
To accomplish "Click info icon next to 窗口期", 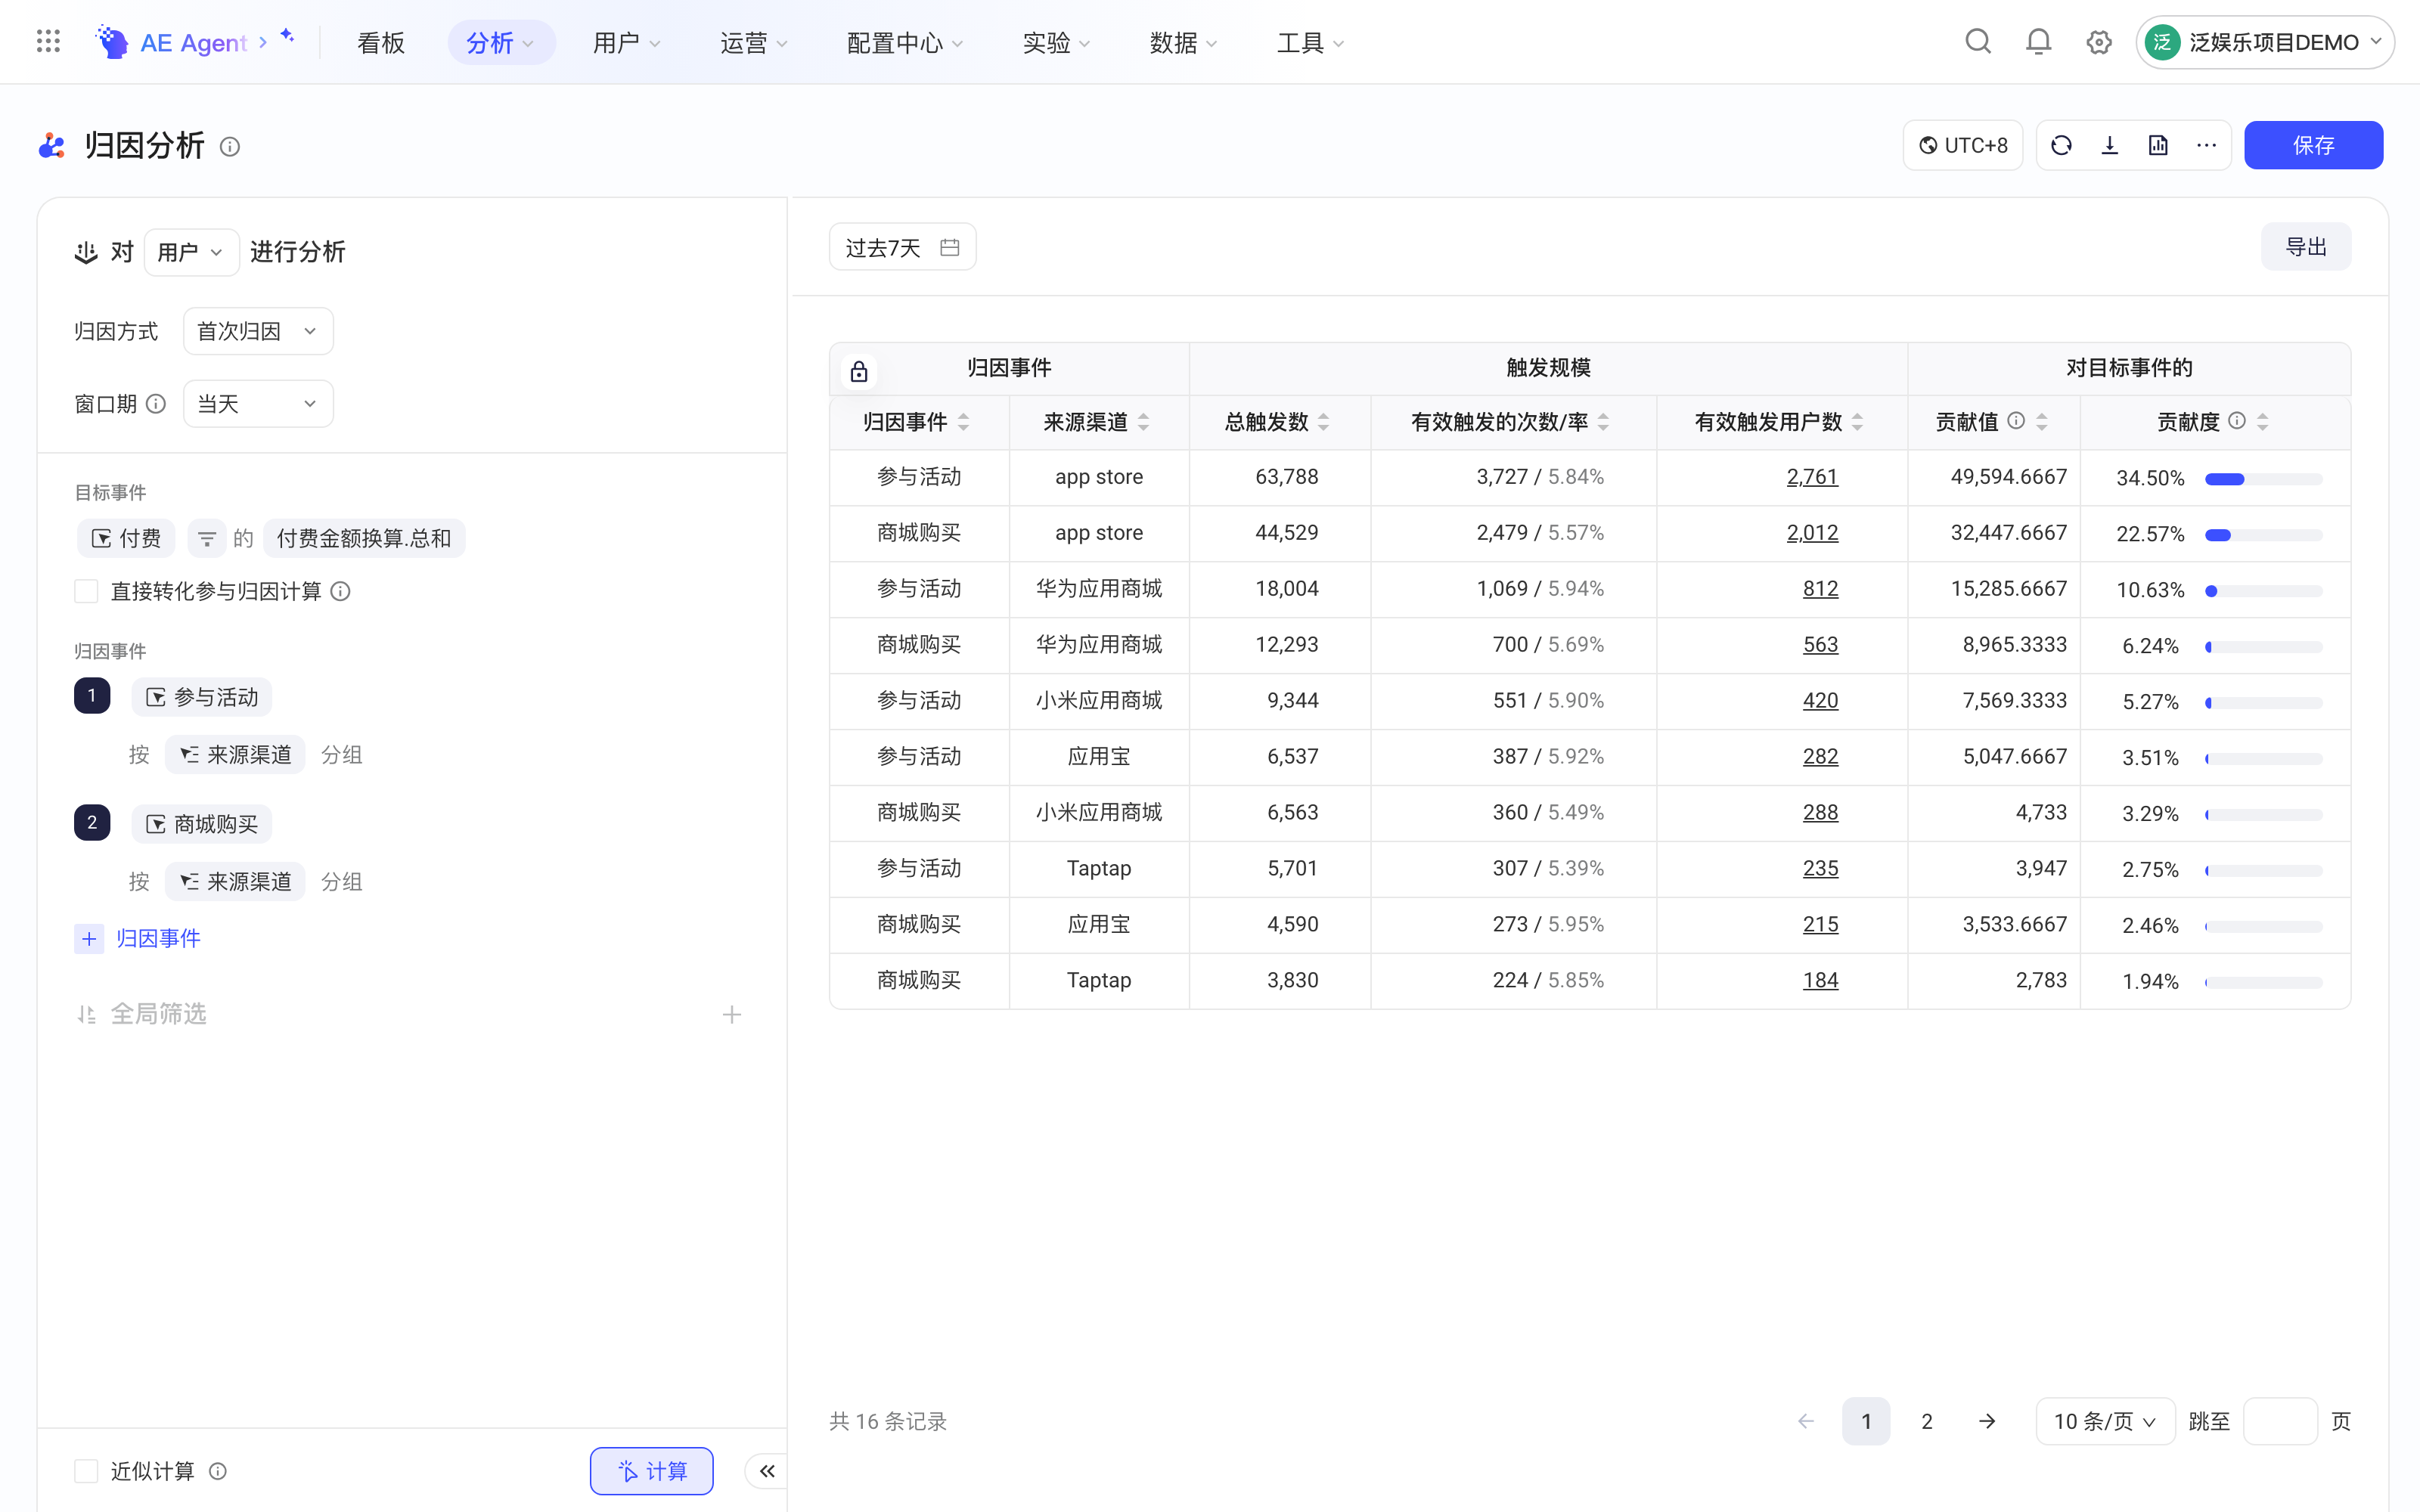I will click(156, 403).
